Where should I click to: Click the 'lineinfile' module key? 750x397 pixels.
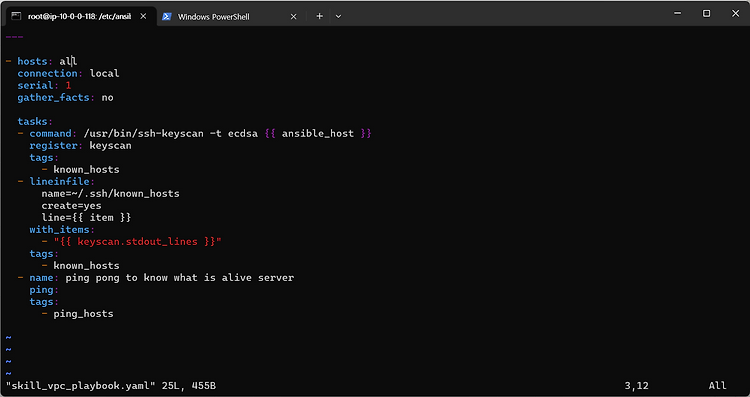click(59, 181)
